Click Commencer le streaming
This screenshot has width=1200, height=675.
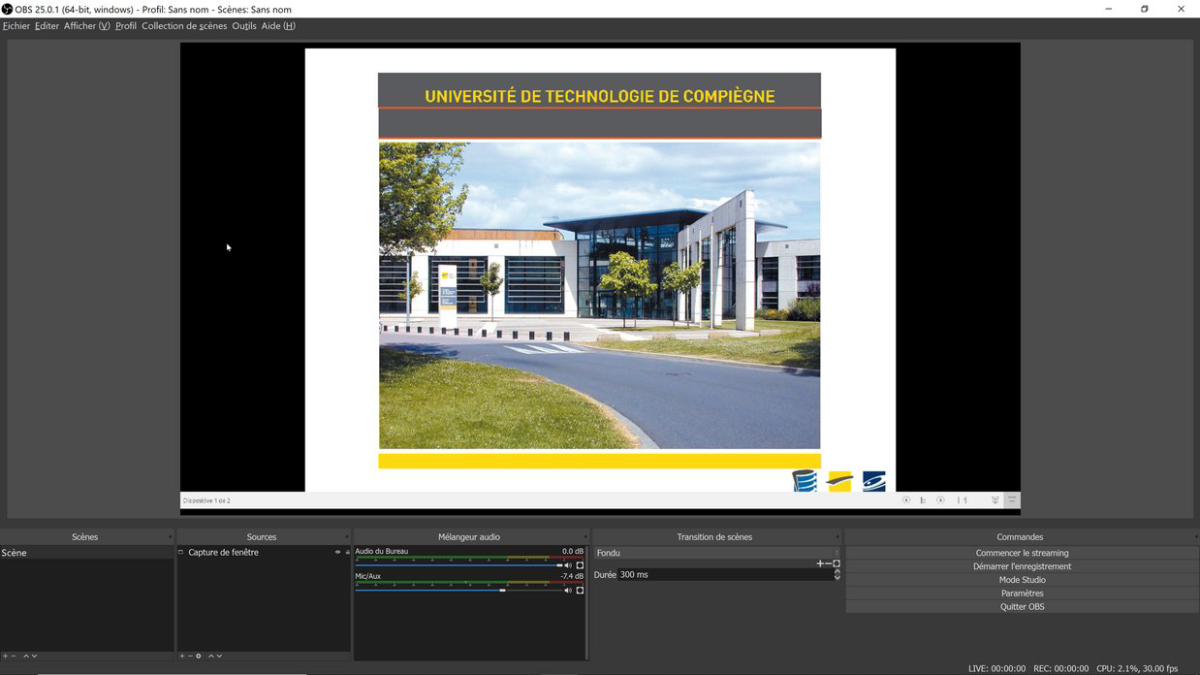point(1022,553)
